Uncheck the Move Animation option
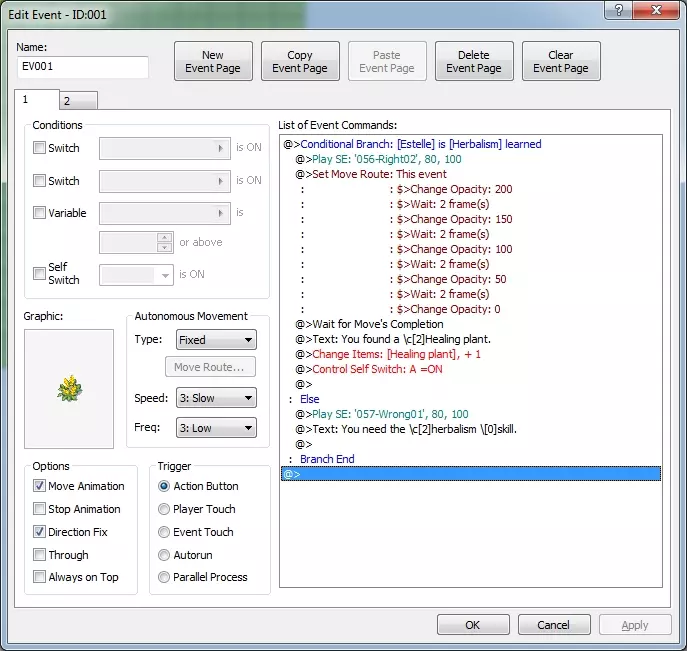 [x=39, y=485]
